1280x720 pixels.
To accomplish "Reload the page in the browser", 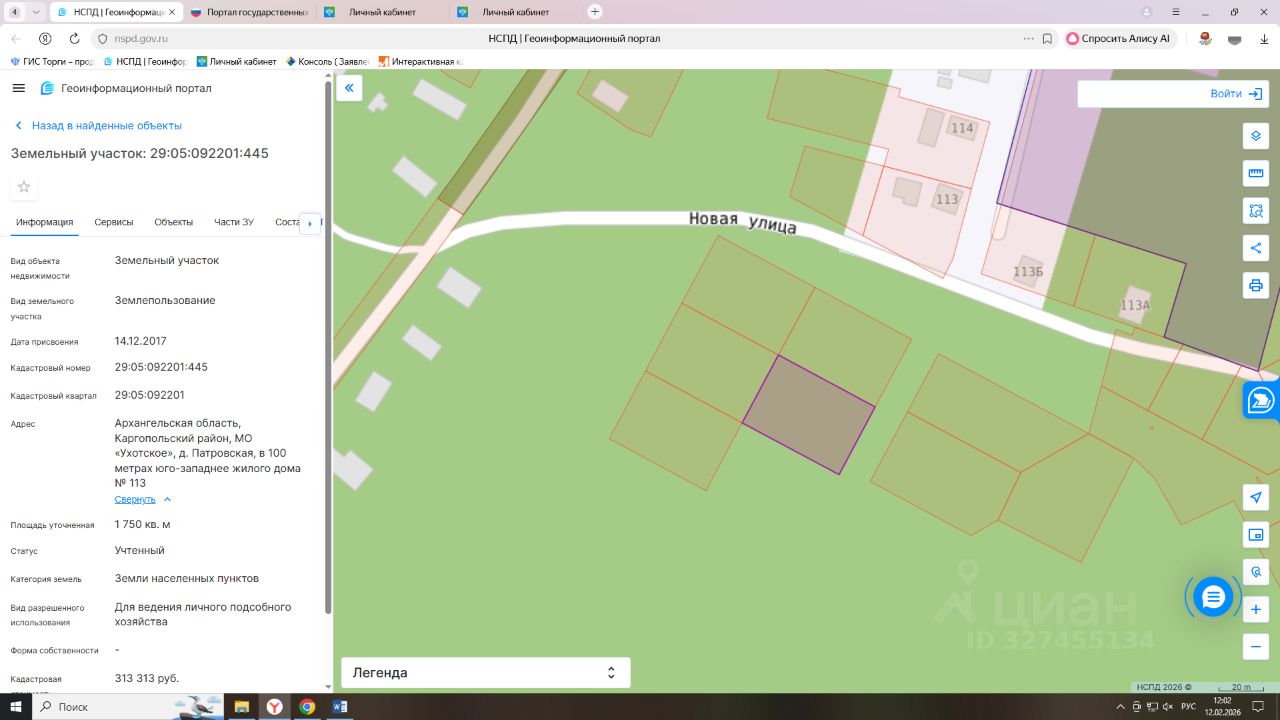I will 74,38.
